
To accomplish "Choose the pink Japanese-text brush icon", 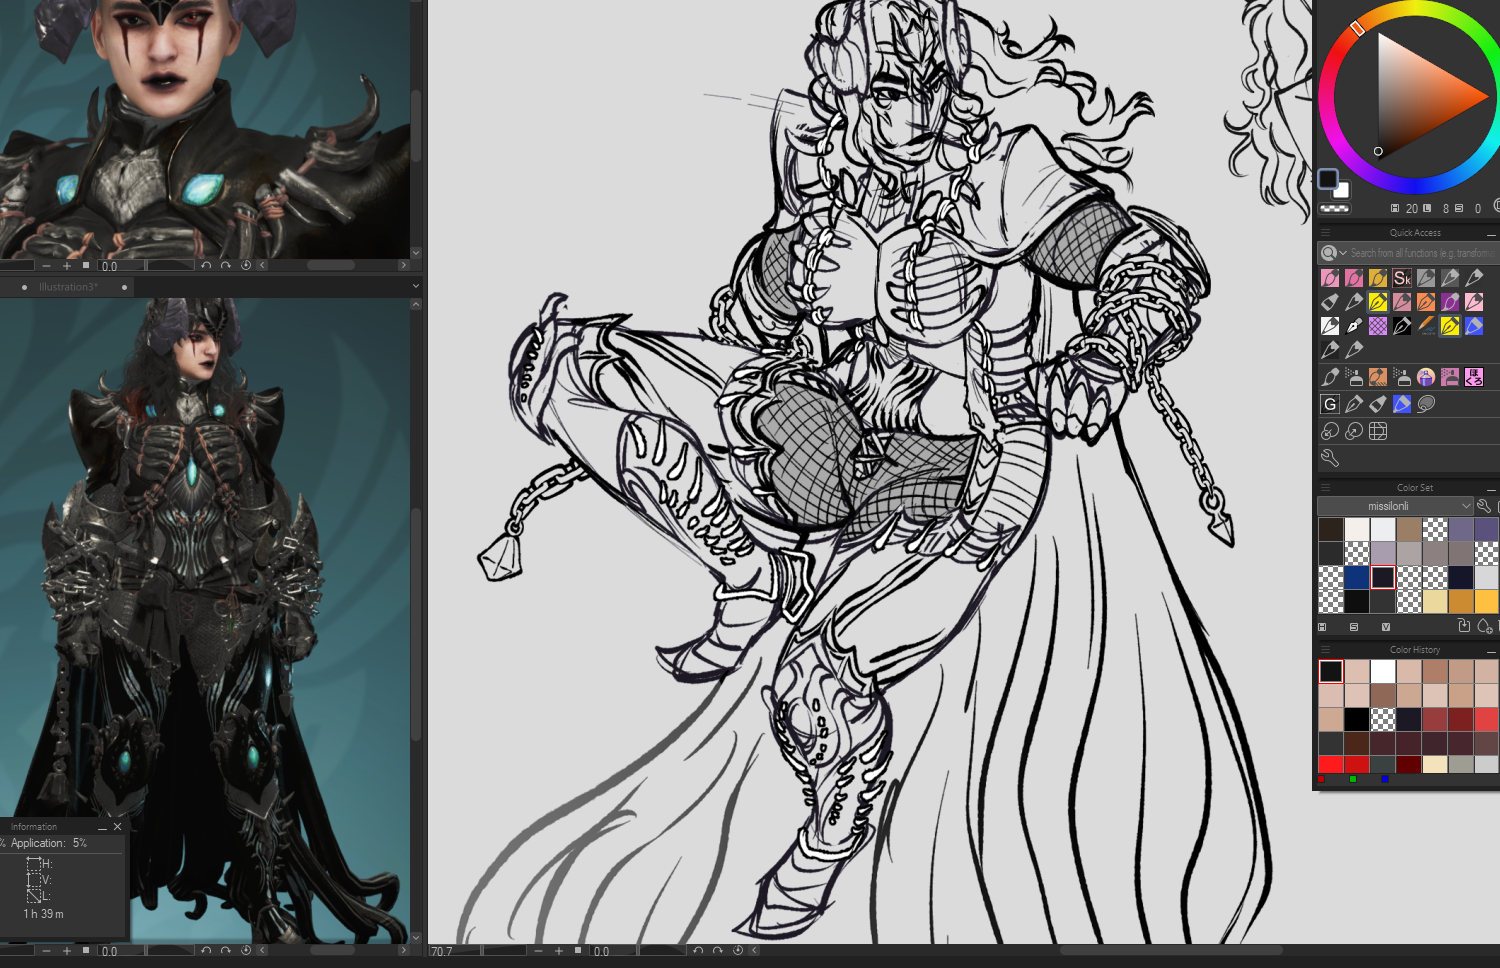I will coord(1474,377).
